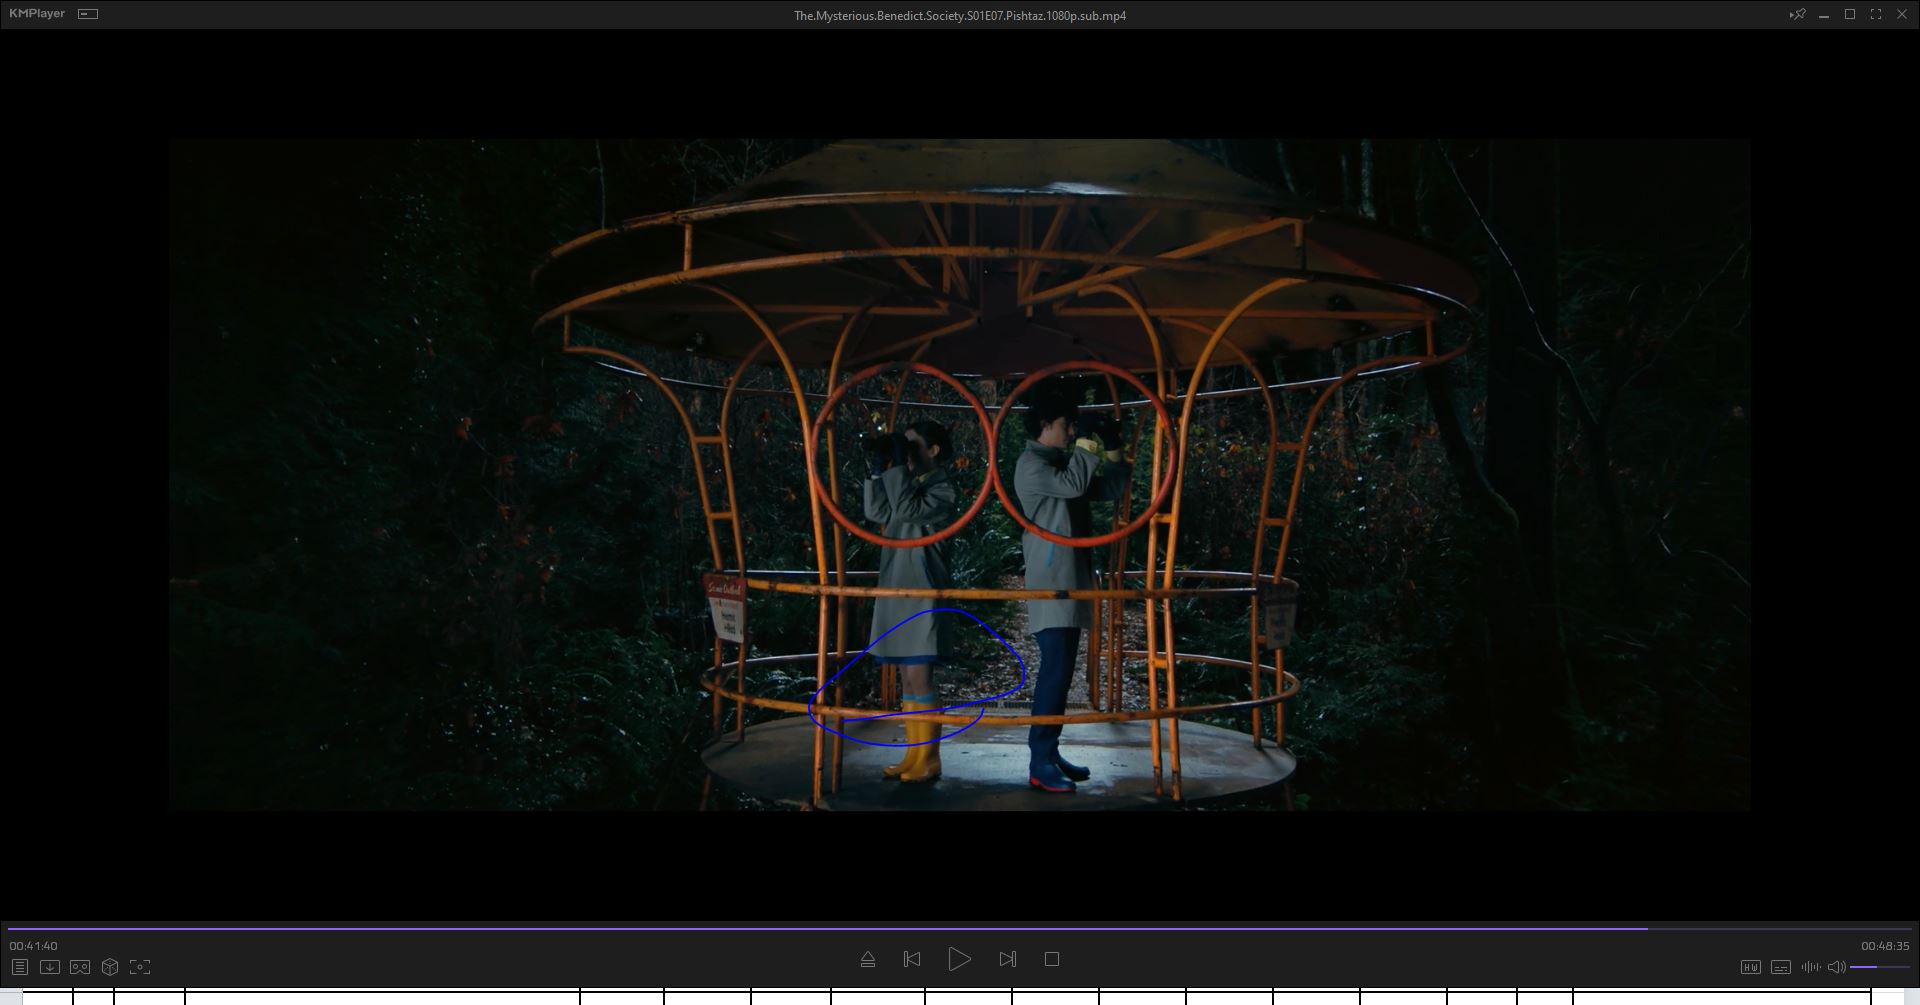
Task: Open the playlist panel icon
Action: [x=19, y=967]
